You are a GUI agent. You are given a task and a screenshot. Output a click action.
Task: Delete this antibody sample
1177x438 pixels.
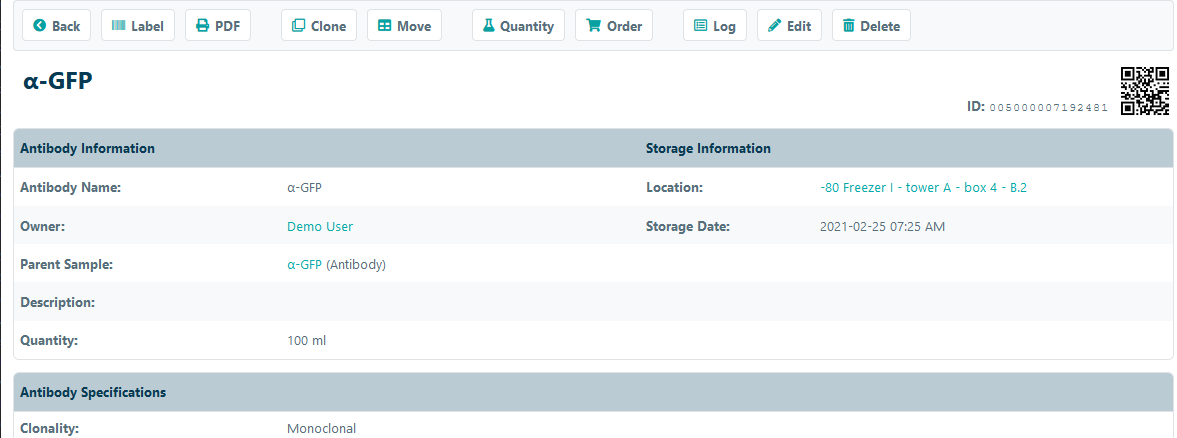[870, 26]
